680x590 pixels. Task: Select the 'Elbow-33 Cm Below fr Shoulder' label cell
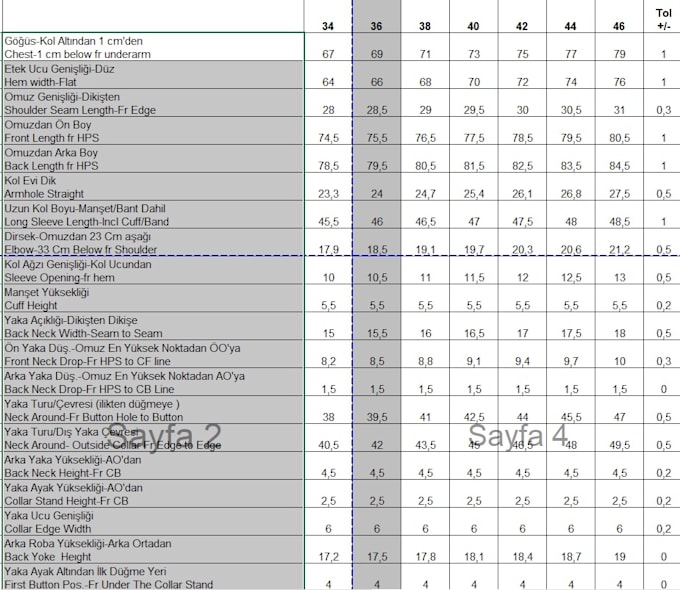coord(153,242)
